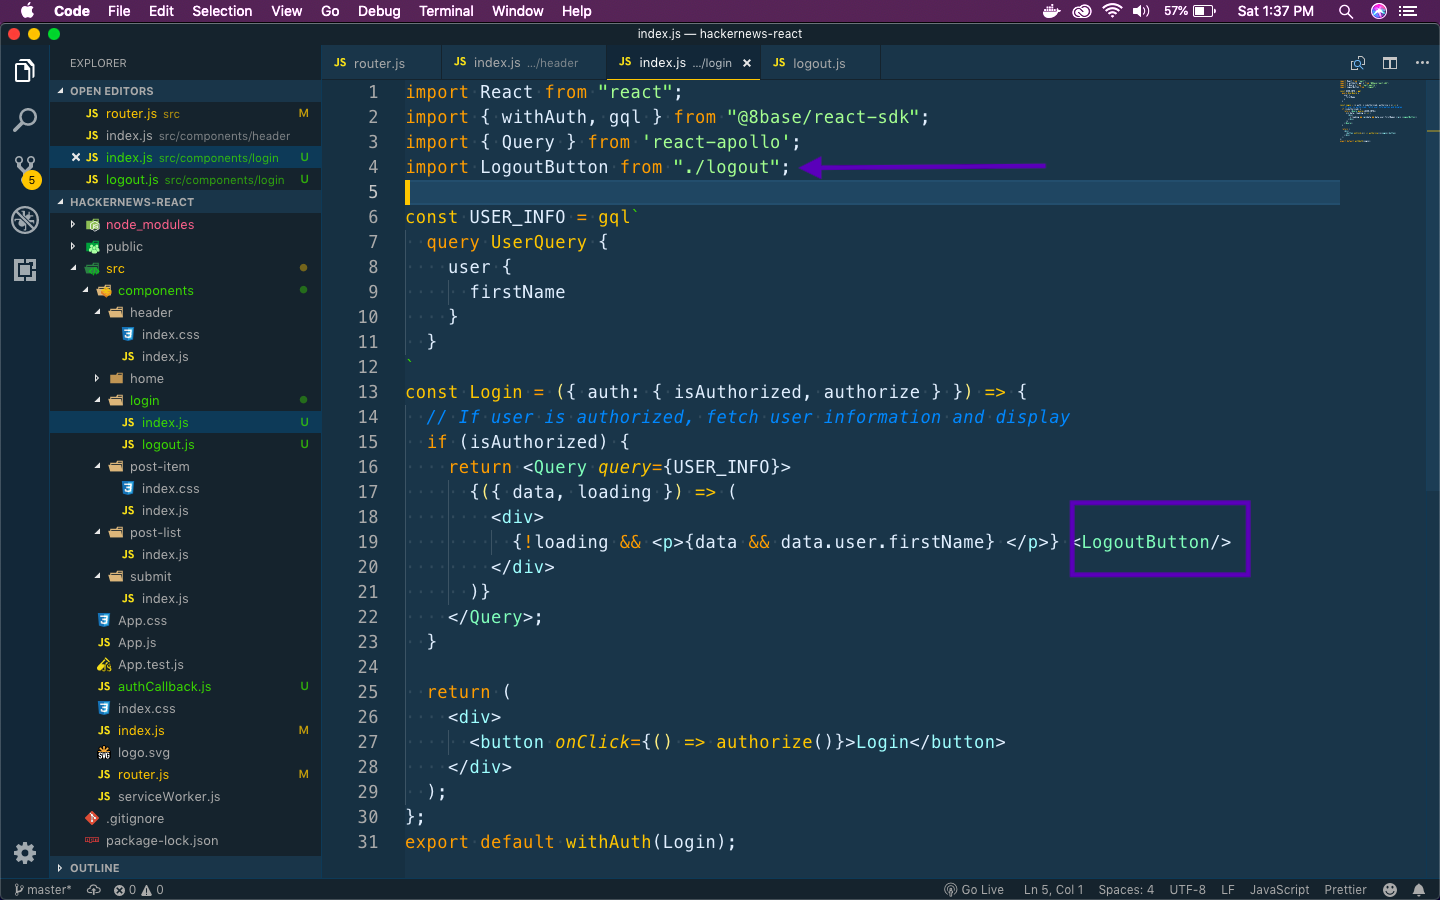
Task: Open the volume menu bar icon
Action: pyautogui.click(x=1141, y=11)
